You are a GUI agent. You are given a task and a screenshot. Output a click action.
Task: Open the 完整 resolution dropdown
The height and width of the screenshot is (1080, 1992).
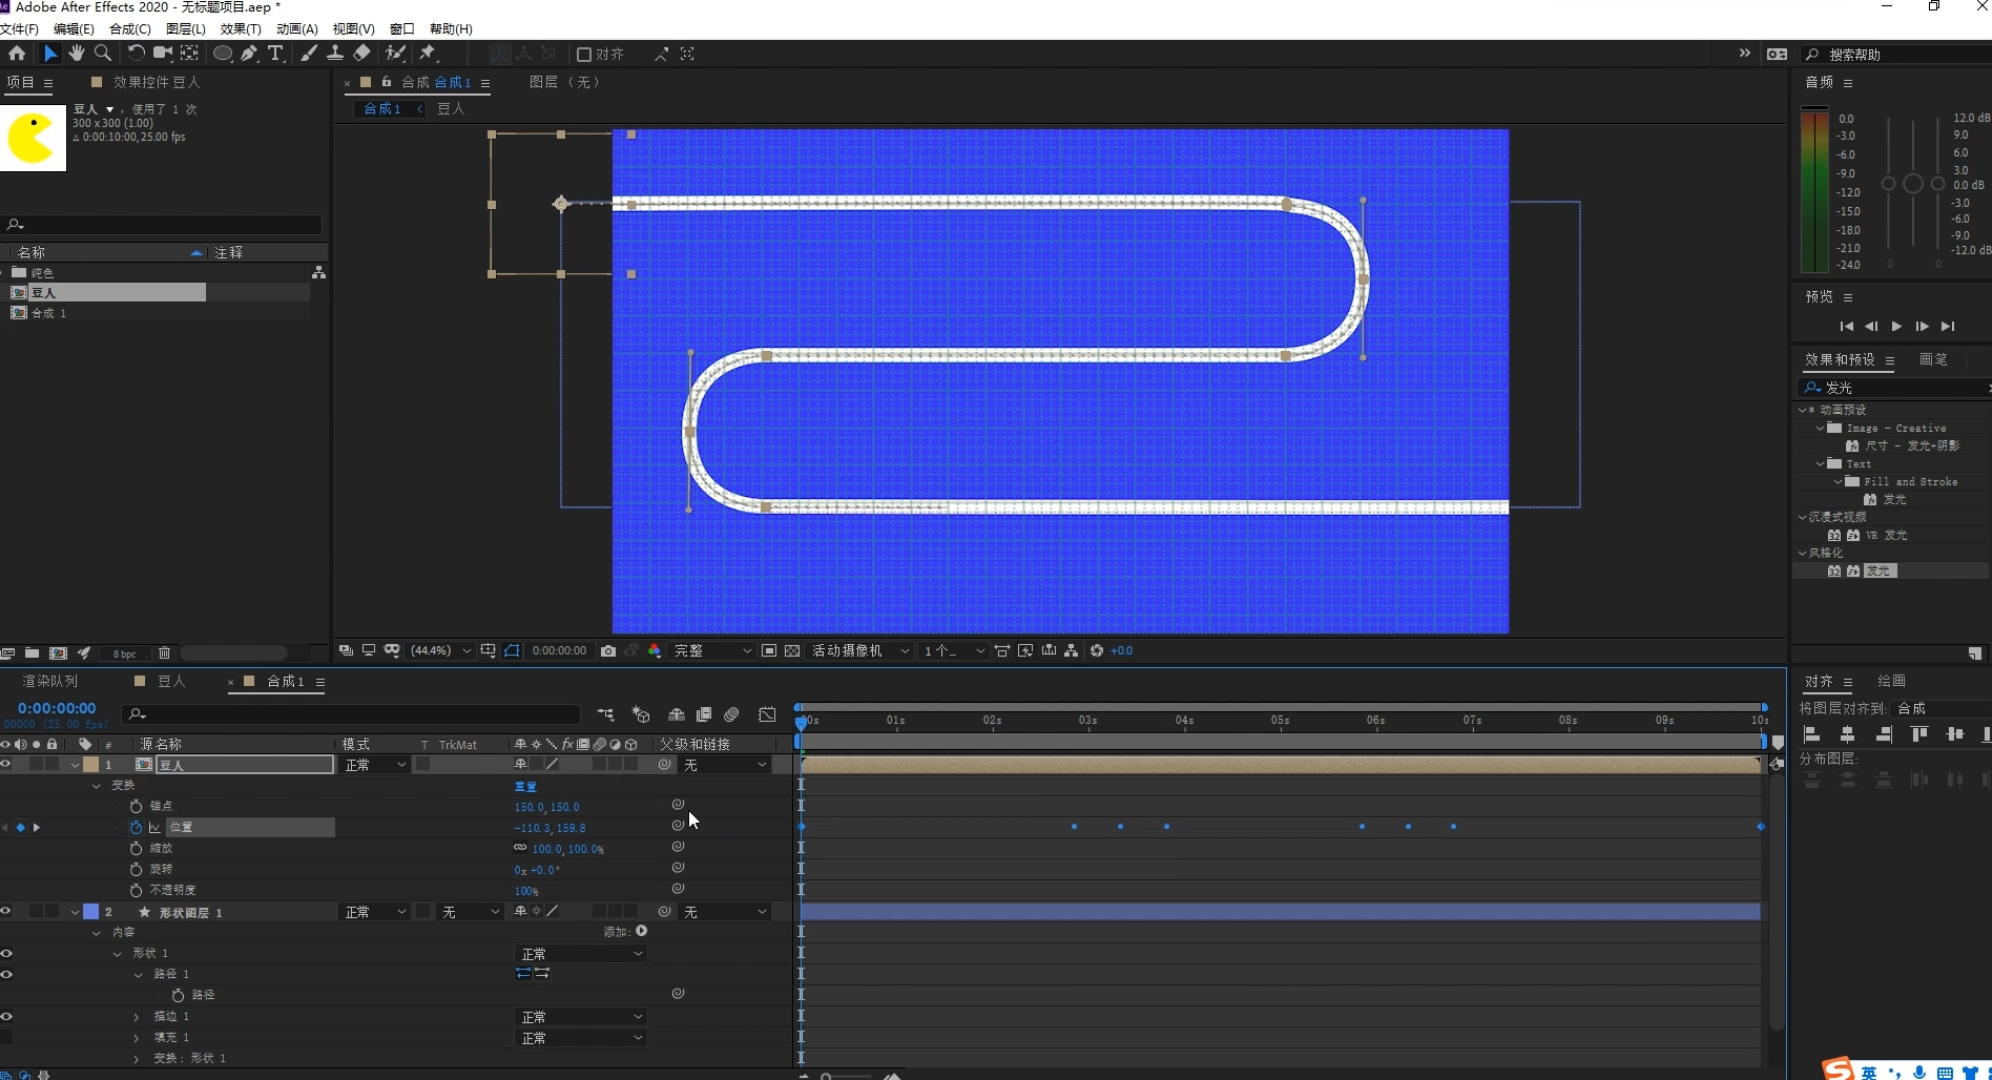coord(712,651)
